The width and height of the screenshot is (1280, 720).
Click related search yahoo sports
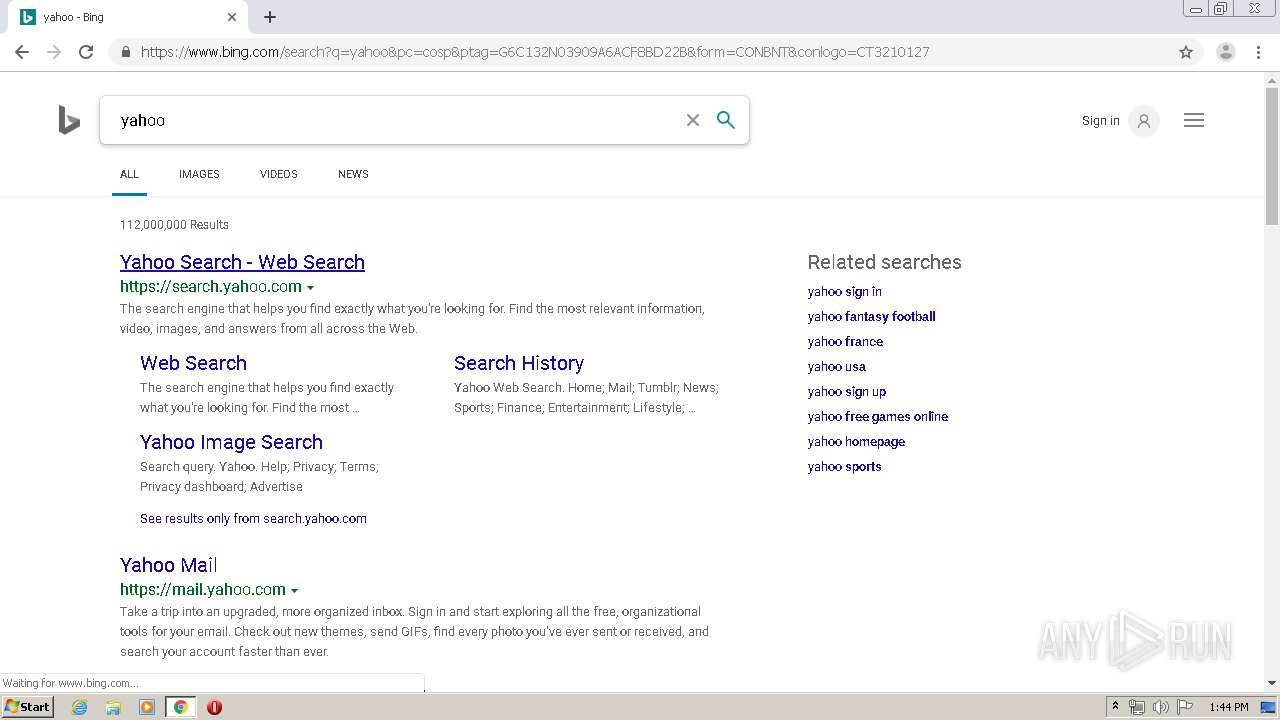pos(845,466)
